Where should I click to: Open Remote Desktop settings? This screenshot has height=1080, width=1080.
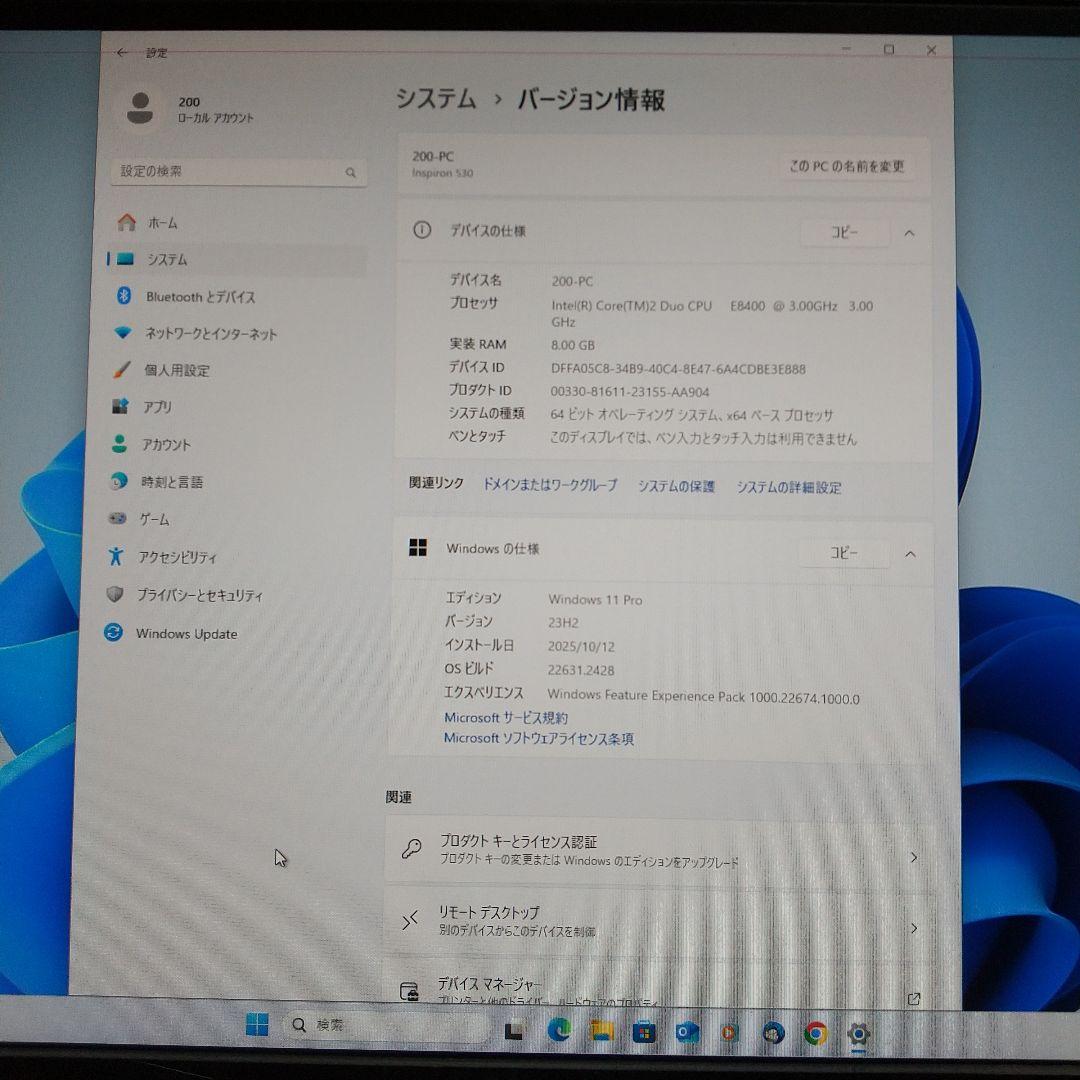coord(659,921)
